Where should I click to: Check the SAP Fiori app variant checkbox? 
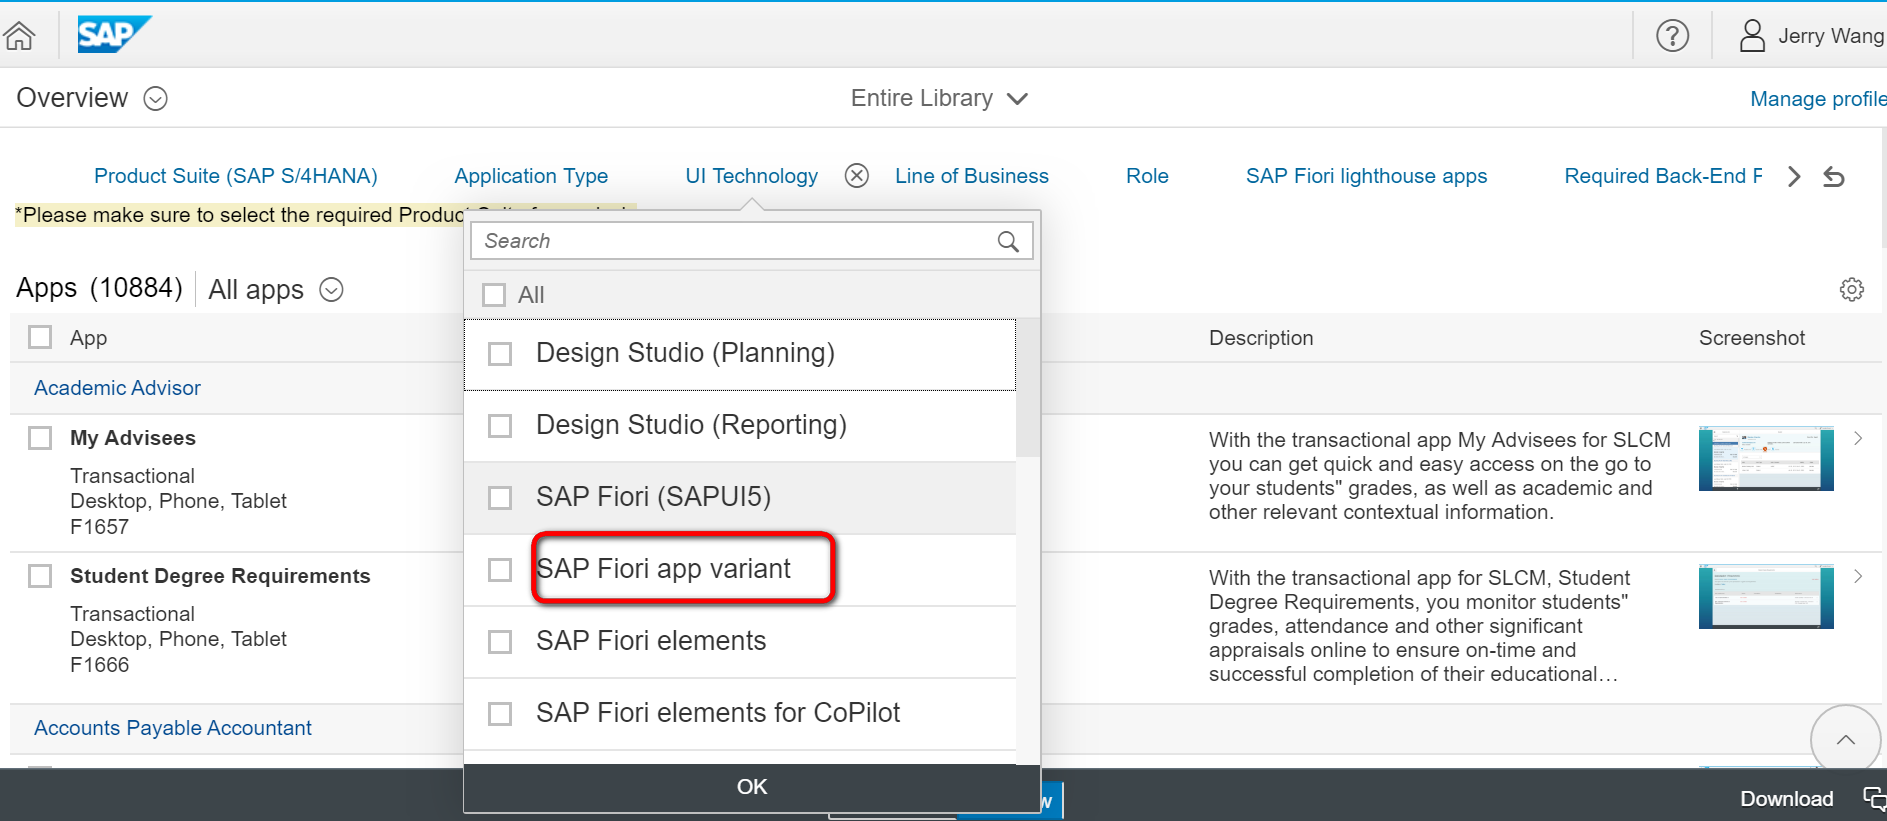(500, 570)
